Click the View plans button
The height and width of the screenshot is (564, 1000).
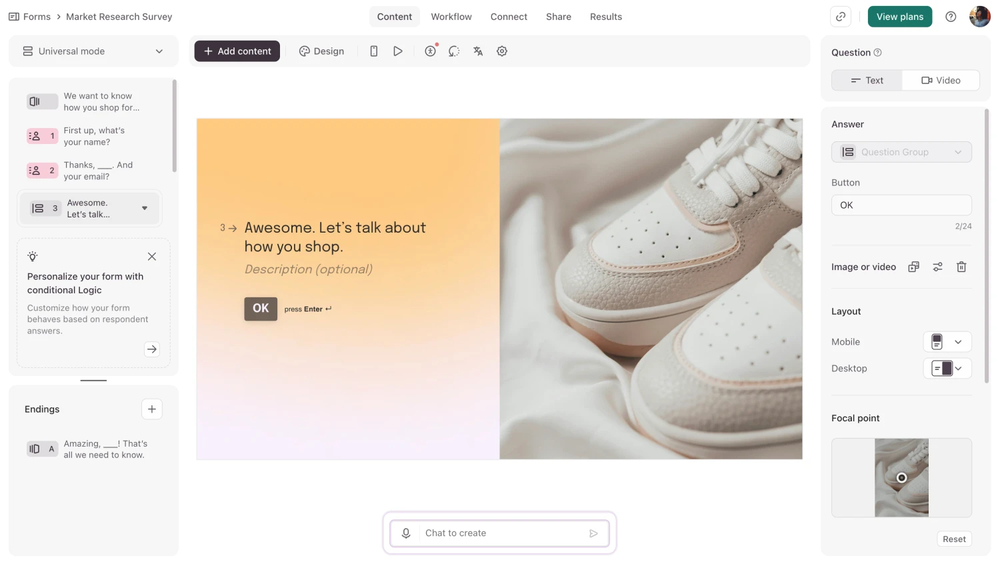(x=899, y=17)
